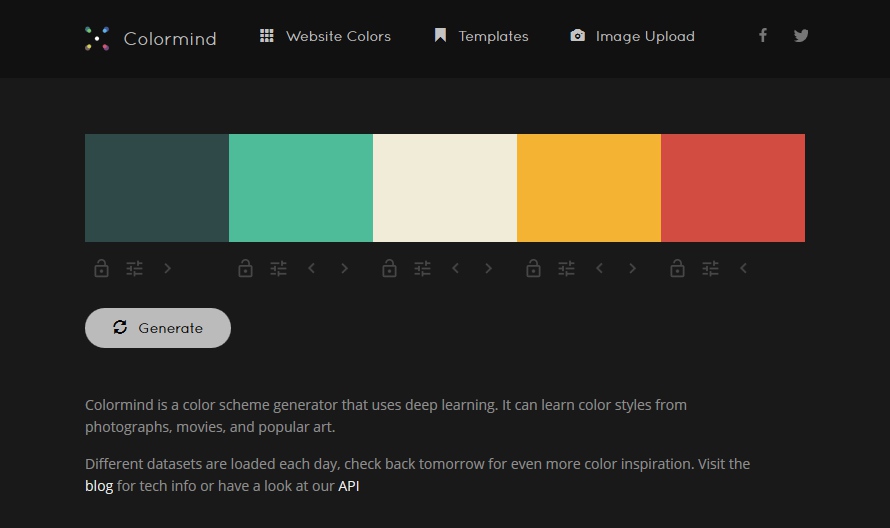Lock the mint green color
This screenshot has width=890, height=528.
tap(245, 268)
